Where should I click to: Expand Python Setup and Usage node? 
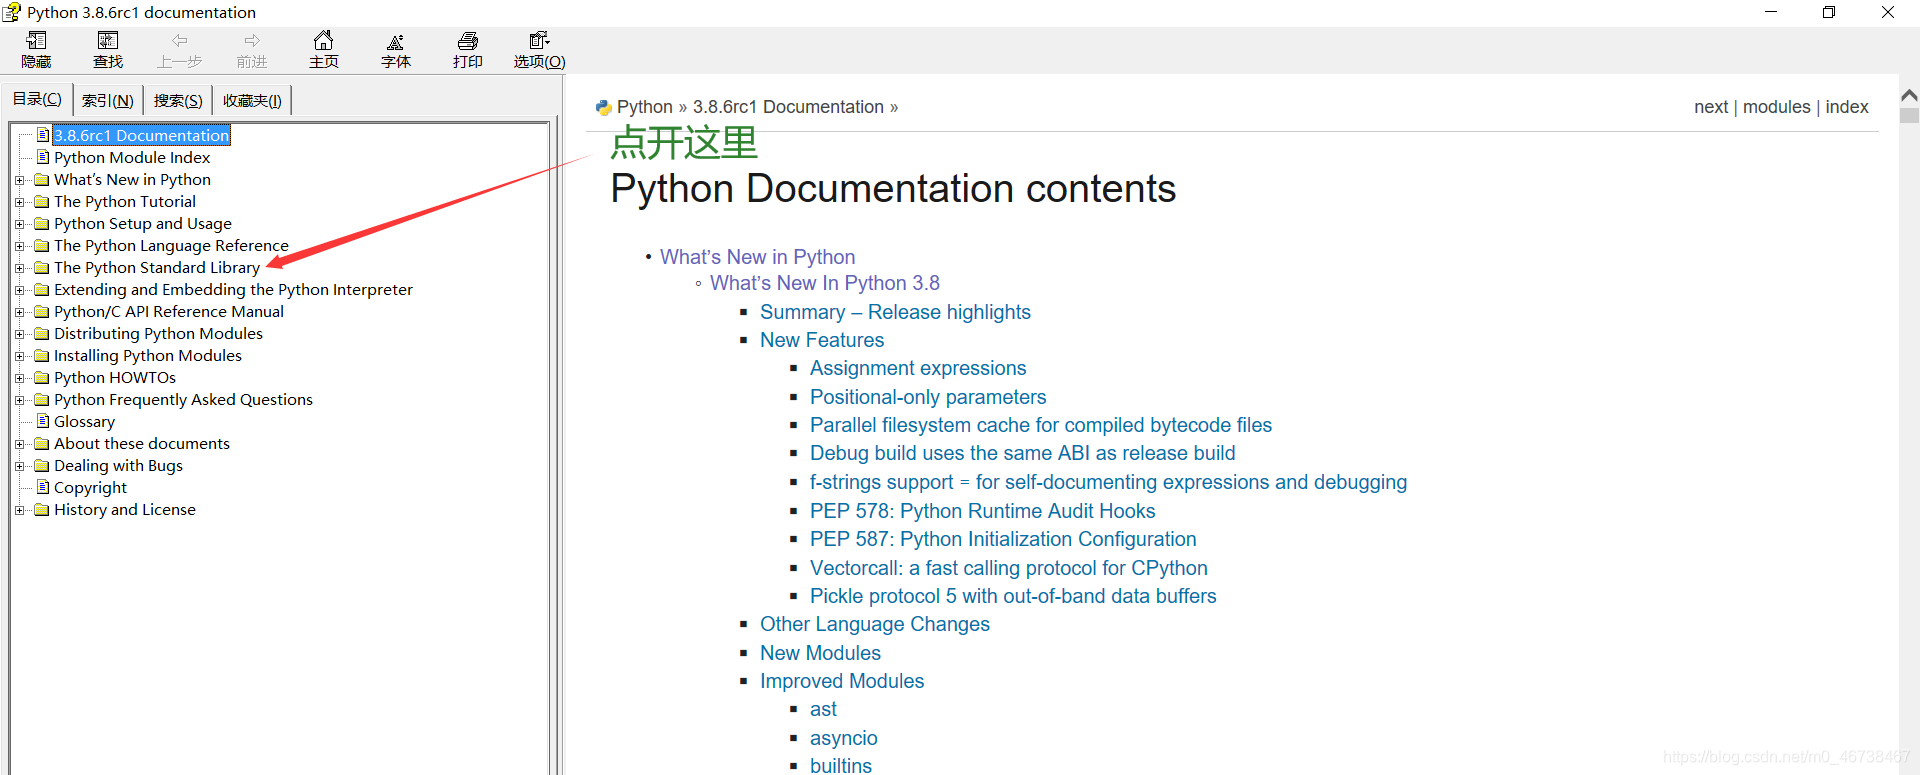(x=20, y=224)
